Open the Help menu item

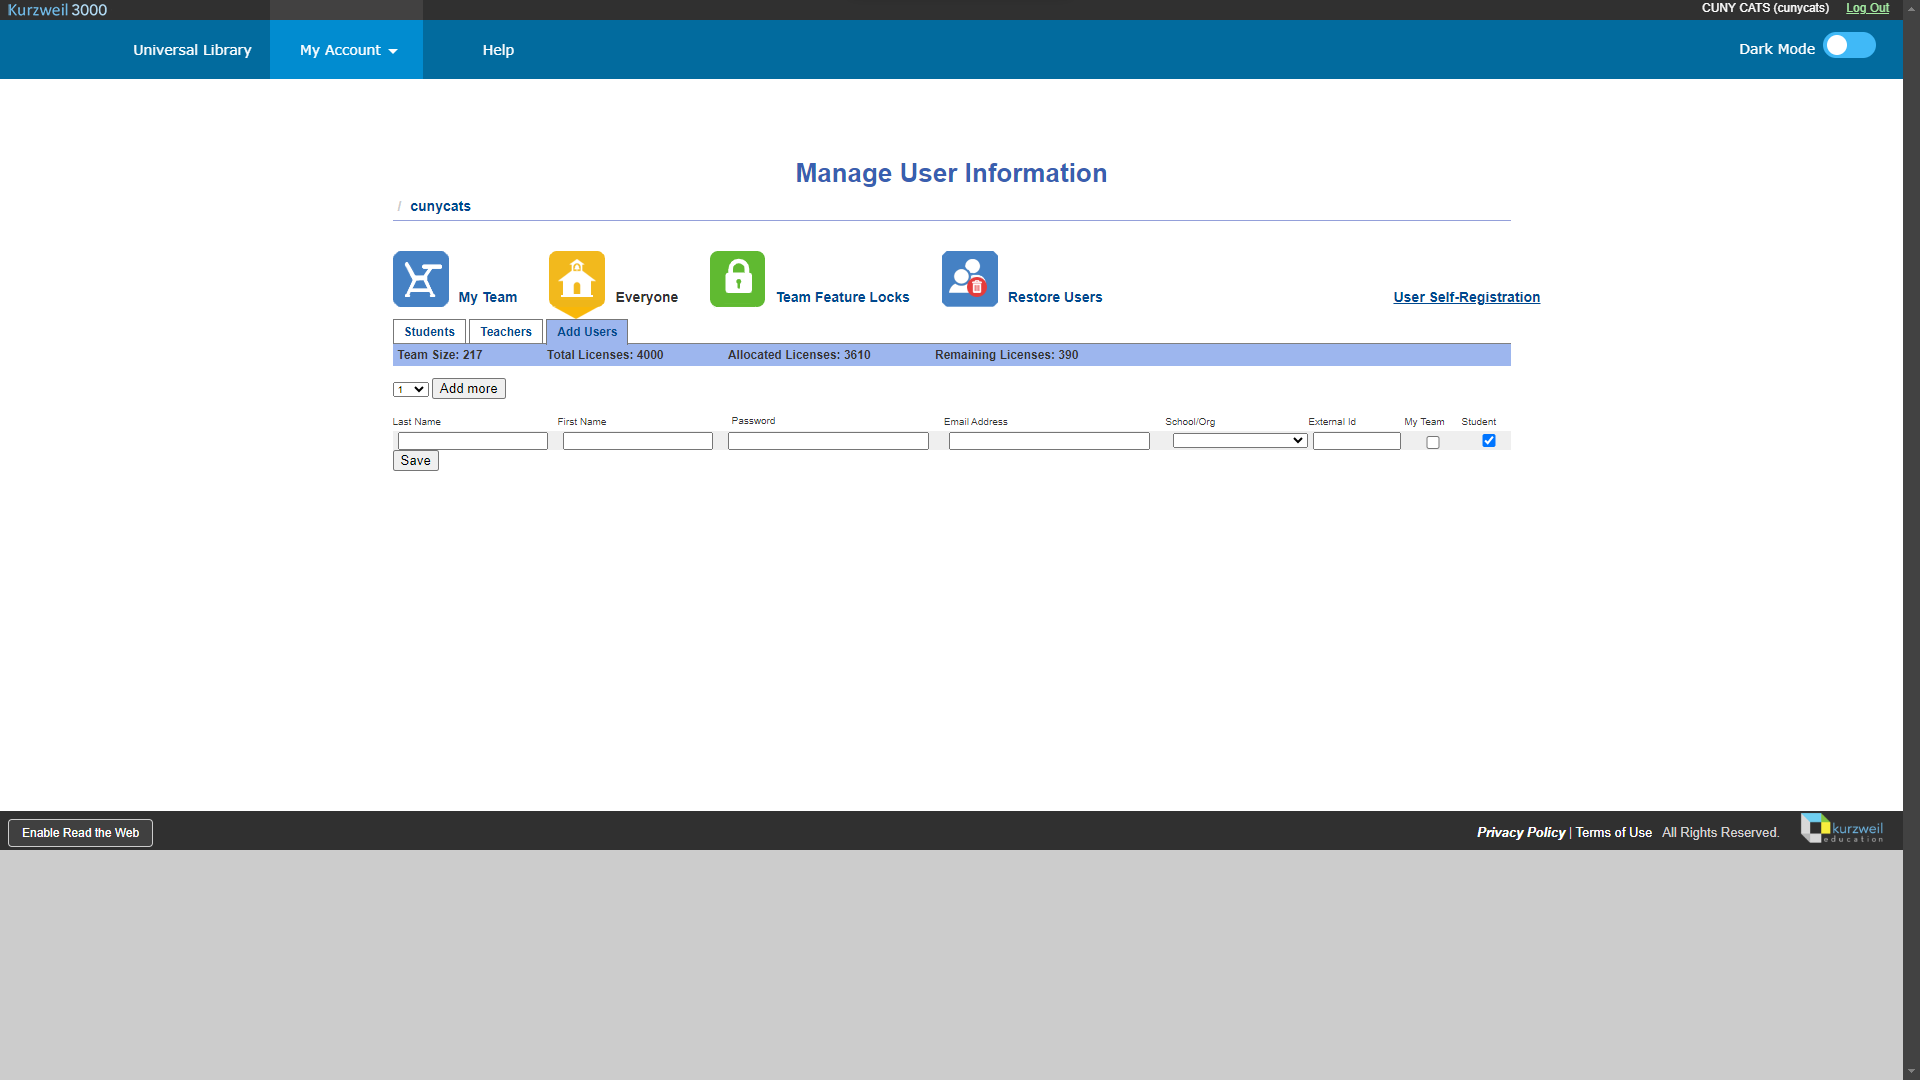[x=498, y=50]
